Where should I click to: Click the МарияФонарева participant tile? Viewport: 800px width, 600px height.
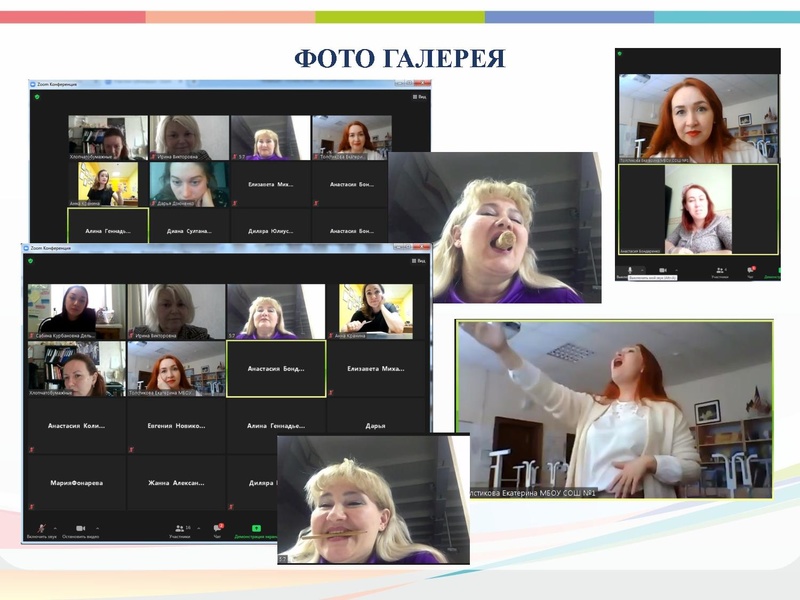77,482
